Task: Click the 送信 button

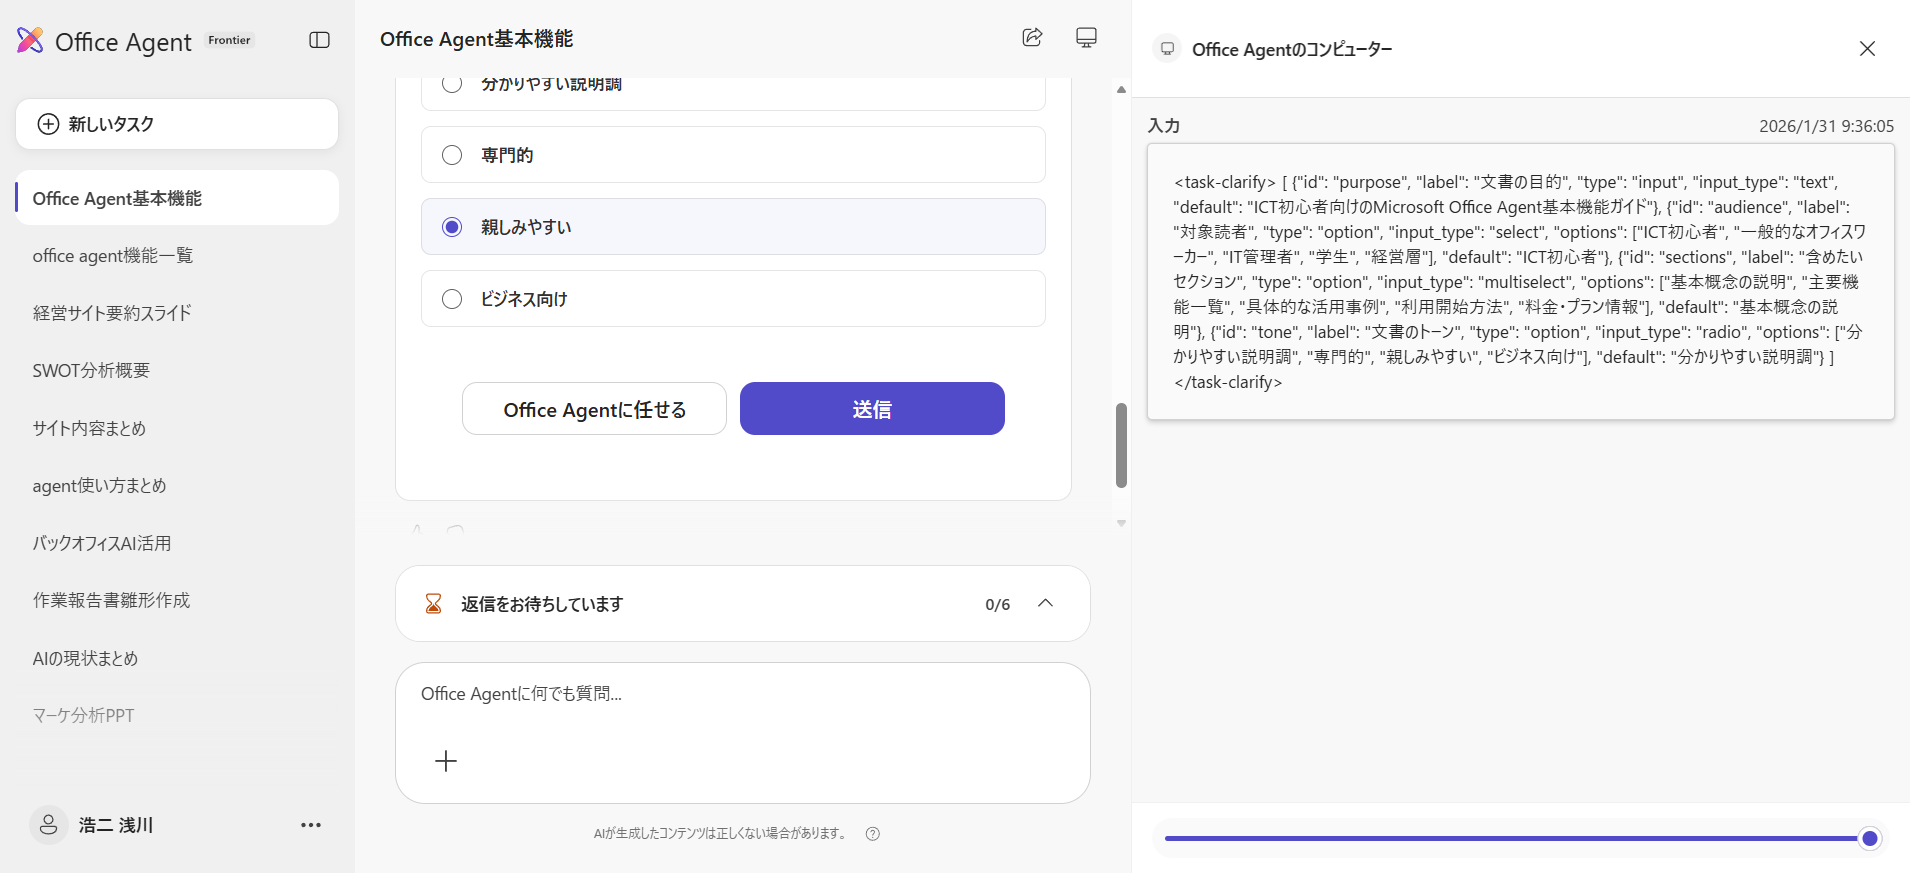Action: point(872,409)
